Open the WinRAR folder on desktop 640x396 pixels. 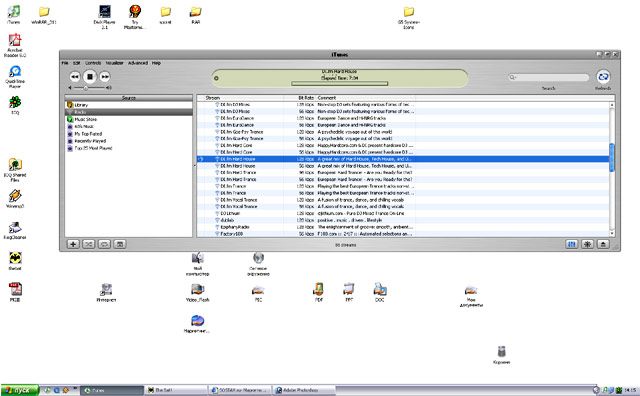[x=44, y=15]
